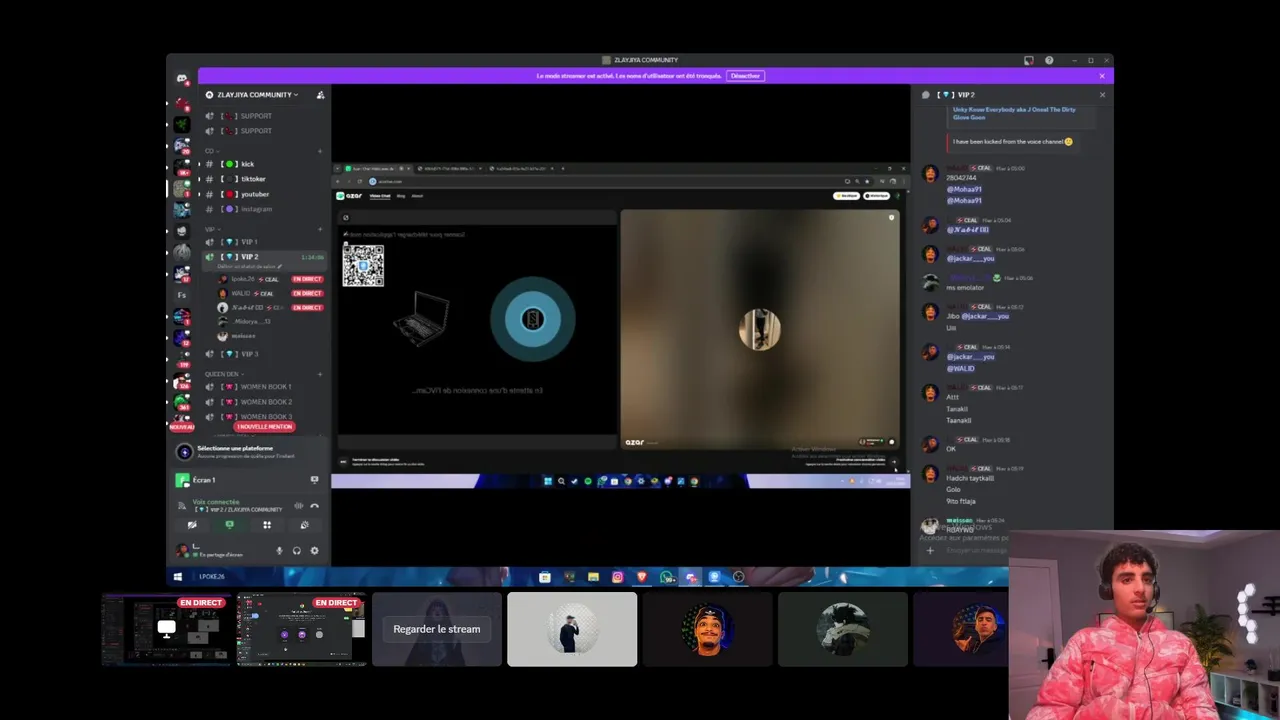Add a channel to QUEEN DEN category
Screen dimensions: 1280x720
320,374
